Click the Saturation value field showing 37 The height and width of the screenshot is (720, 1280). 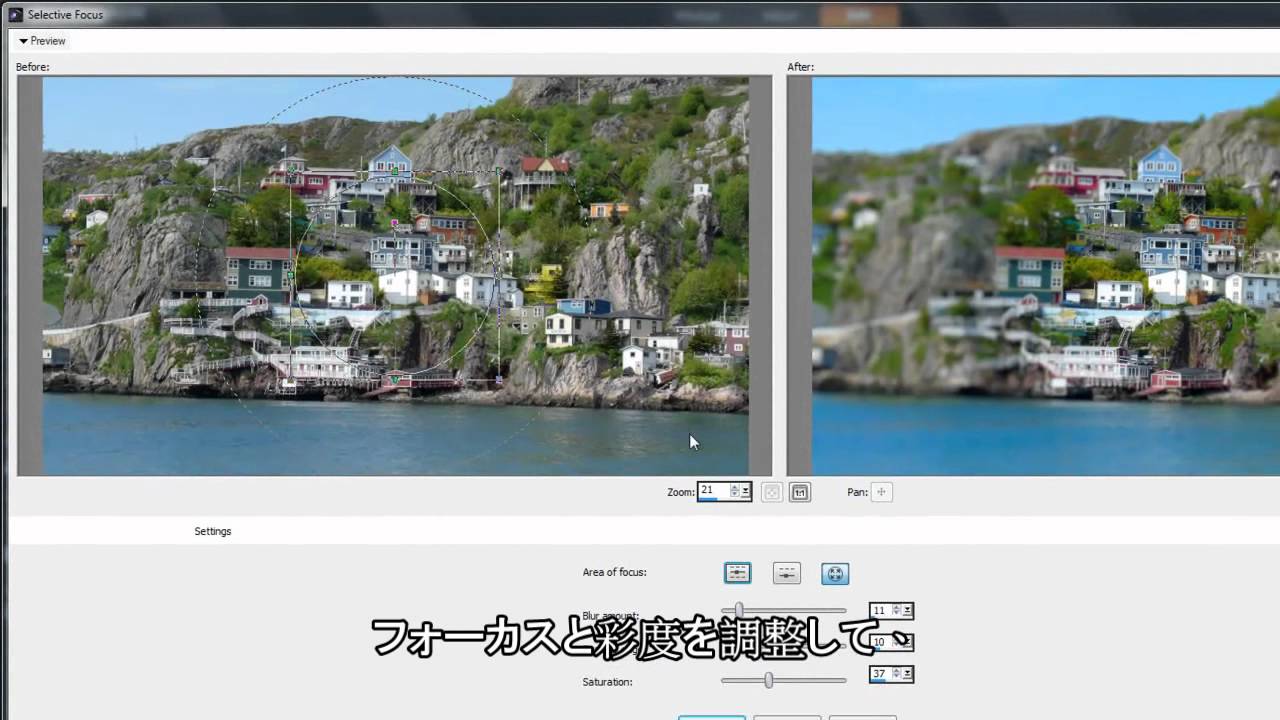[881, 674]
